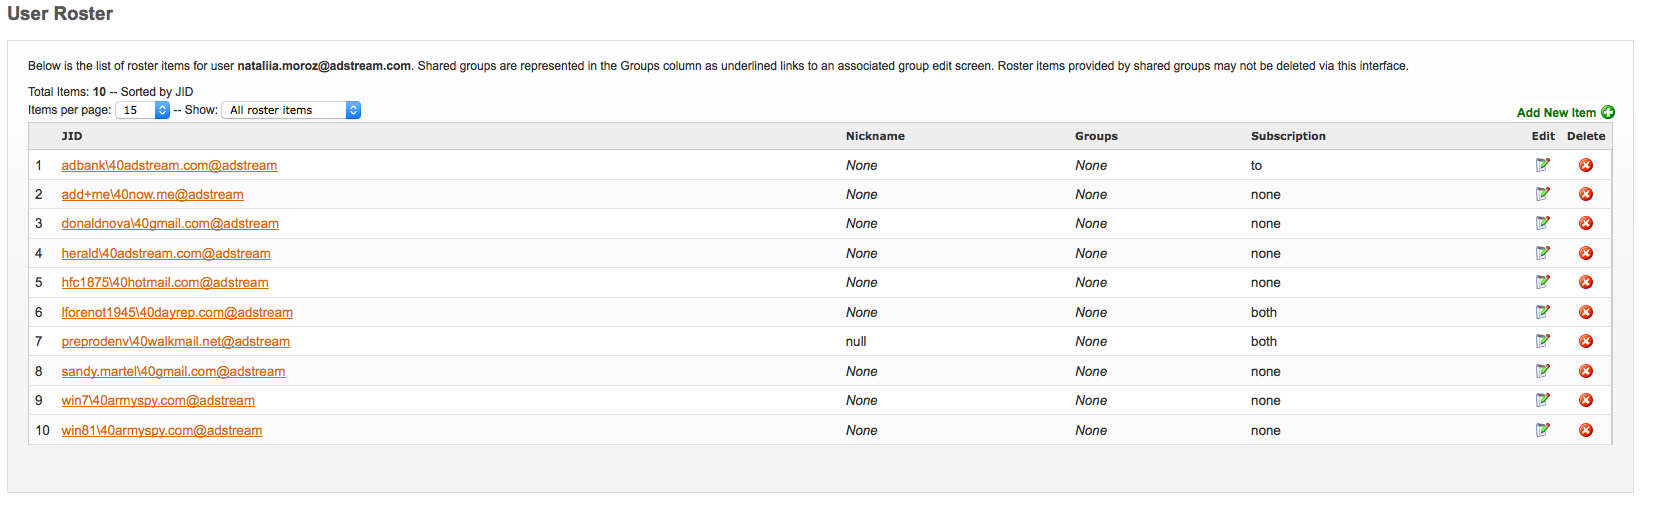The height and width of the screenshot is (506, 1660).
Task: Delete roster item hfc1875\40hotmail.com@adstream
Action: point(1586,282)
